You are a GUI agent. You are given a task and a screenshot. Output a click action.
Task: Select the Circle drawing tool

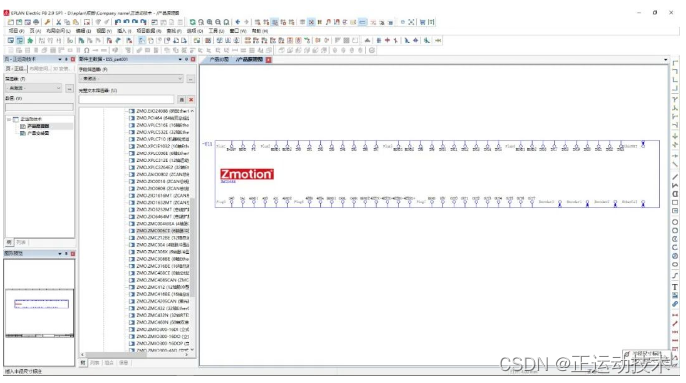tap(675, 222)
